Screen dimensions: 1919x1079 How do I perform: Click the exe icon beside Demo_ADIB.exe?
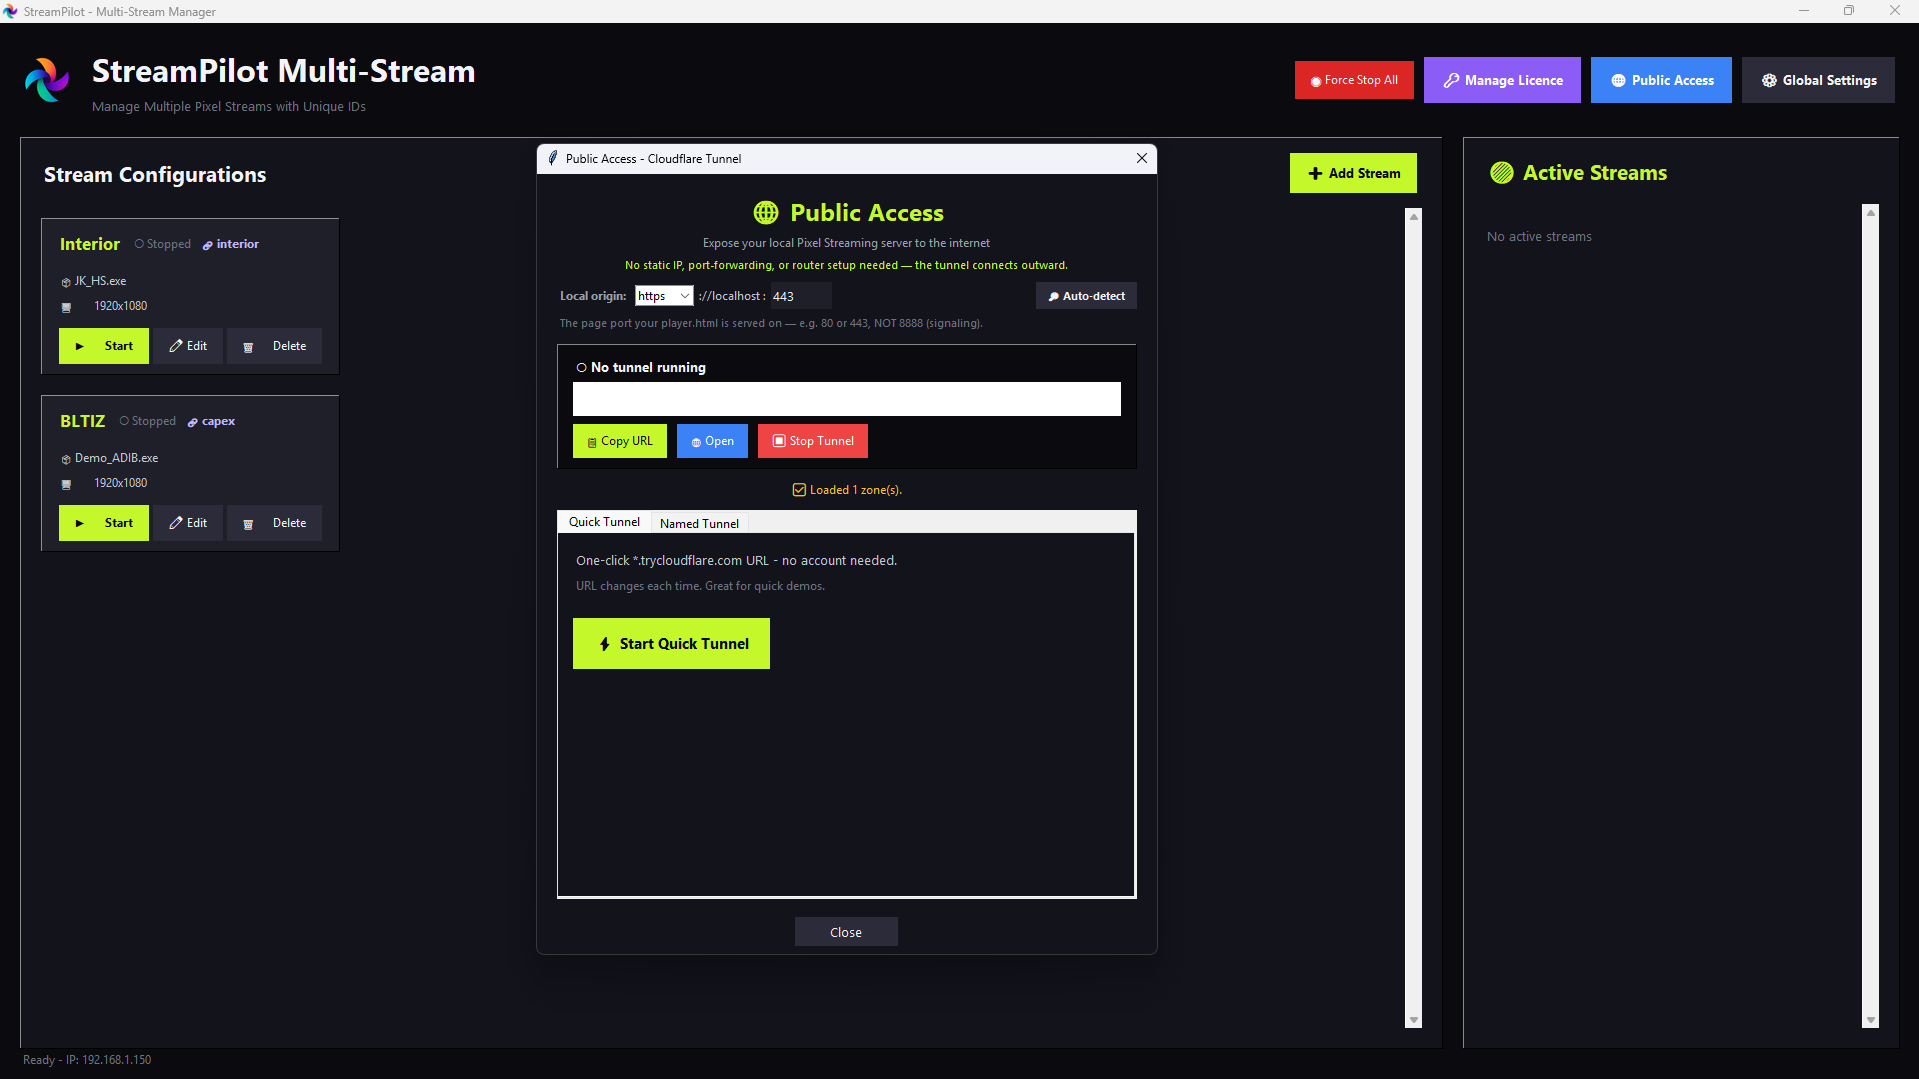[66, 459]
